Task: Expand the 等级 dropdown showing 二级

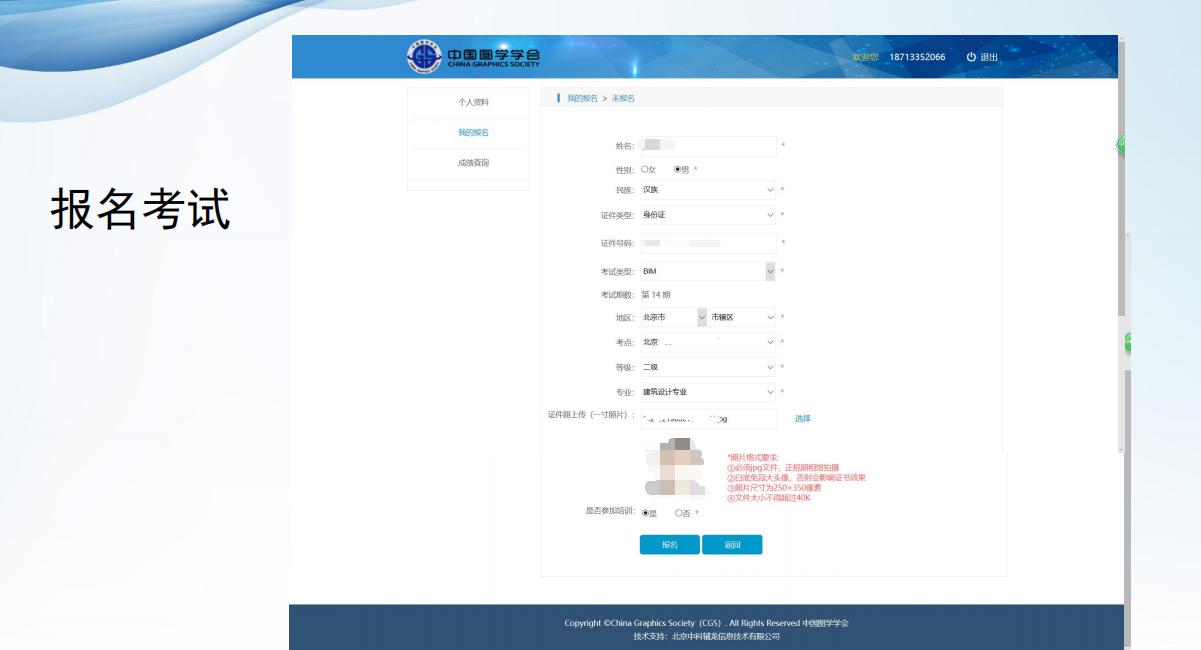Action: click(708, 367)
